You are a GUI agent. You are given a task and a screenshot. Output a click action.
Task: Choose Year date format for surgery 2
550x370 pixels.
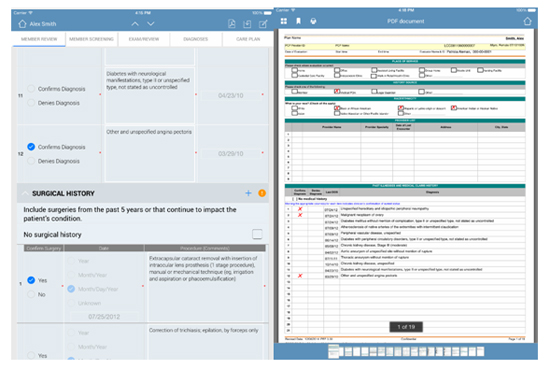pos(71,332)
